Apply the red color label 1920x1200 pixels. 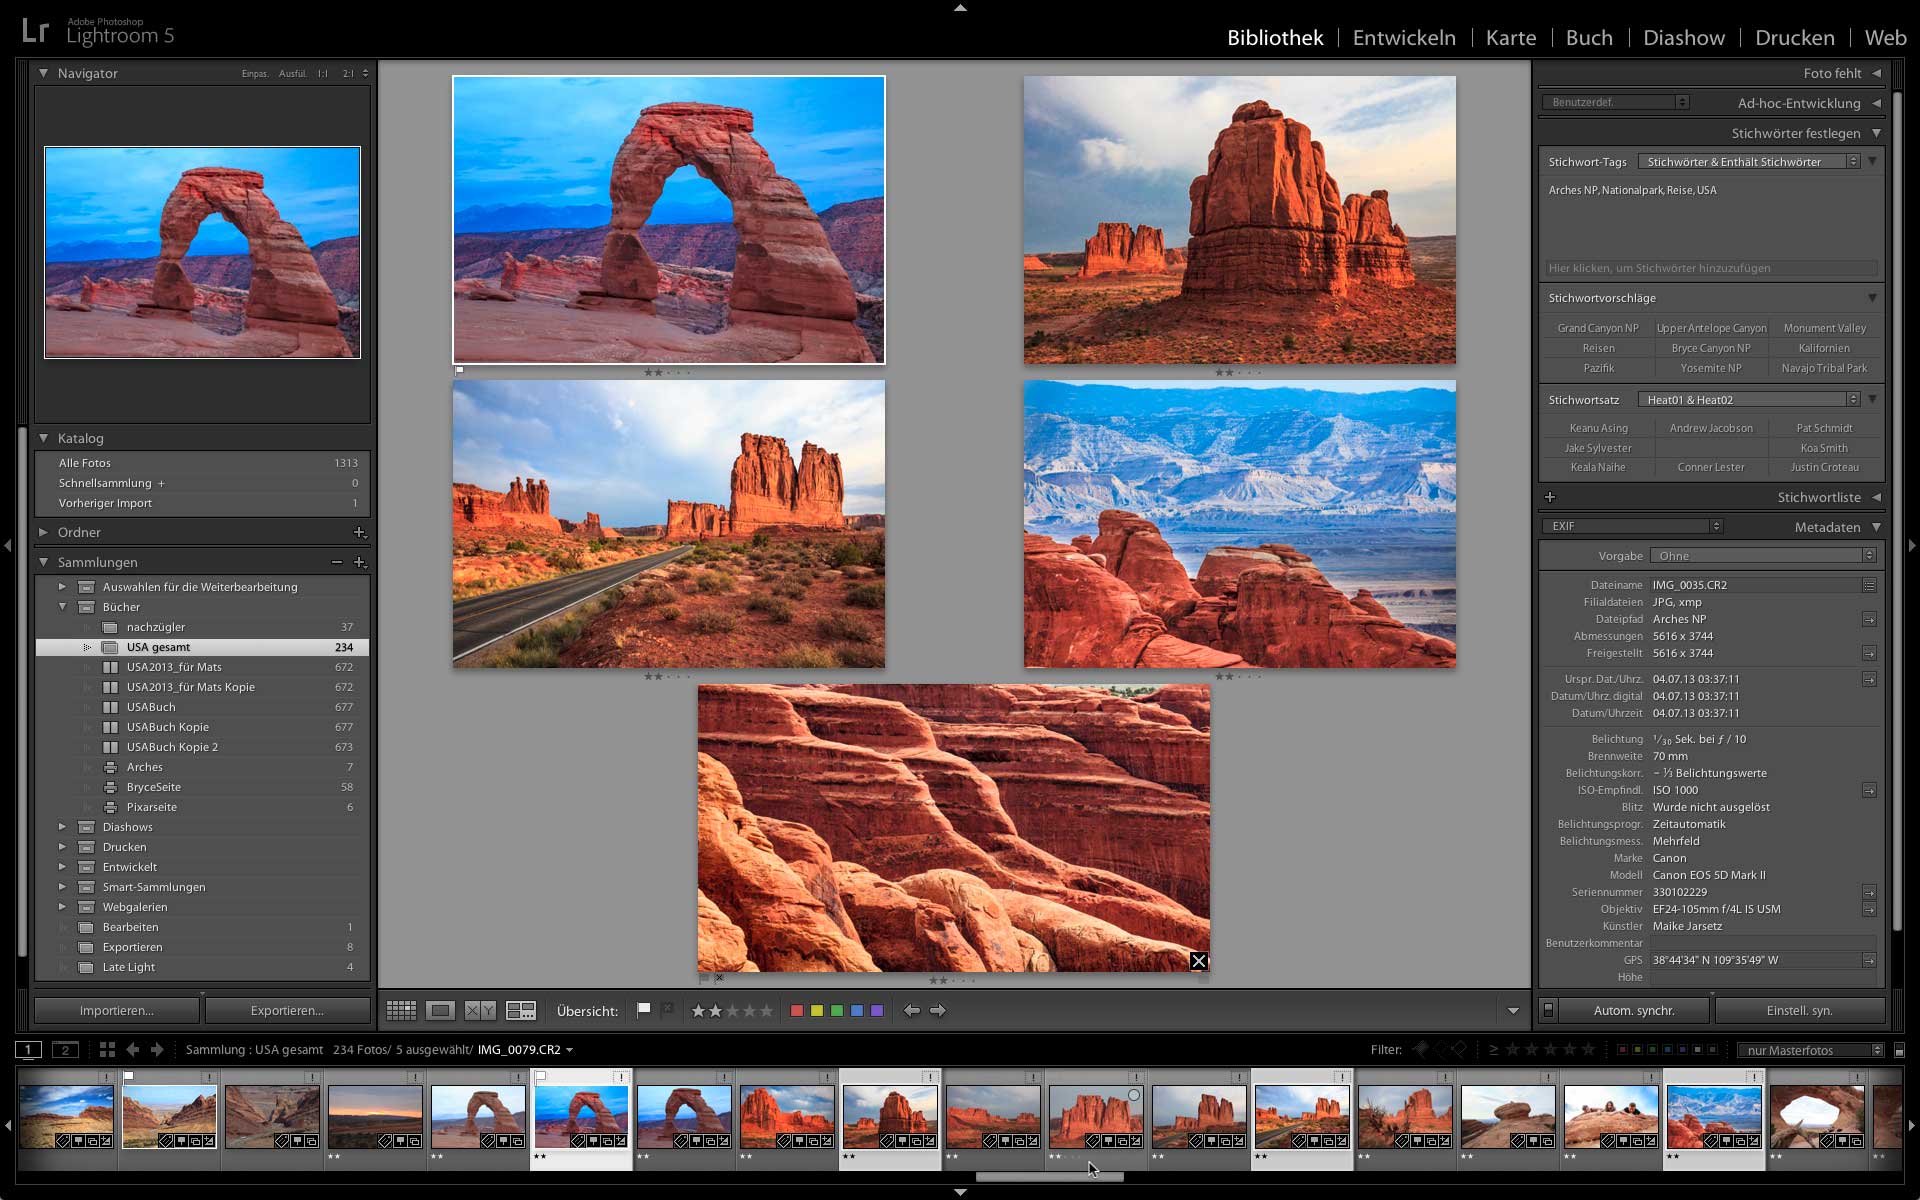[797, 1011]
